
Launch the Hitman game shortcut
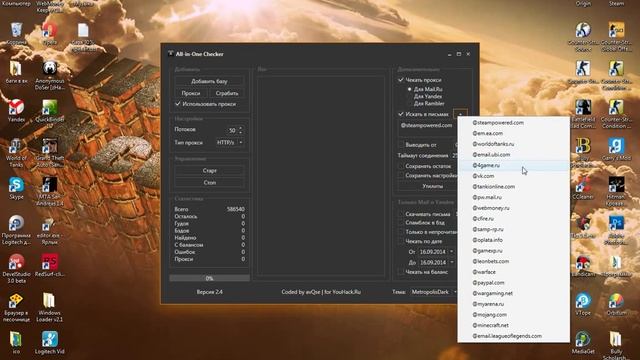point(616,191)
